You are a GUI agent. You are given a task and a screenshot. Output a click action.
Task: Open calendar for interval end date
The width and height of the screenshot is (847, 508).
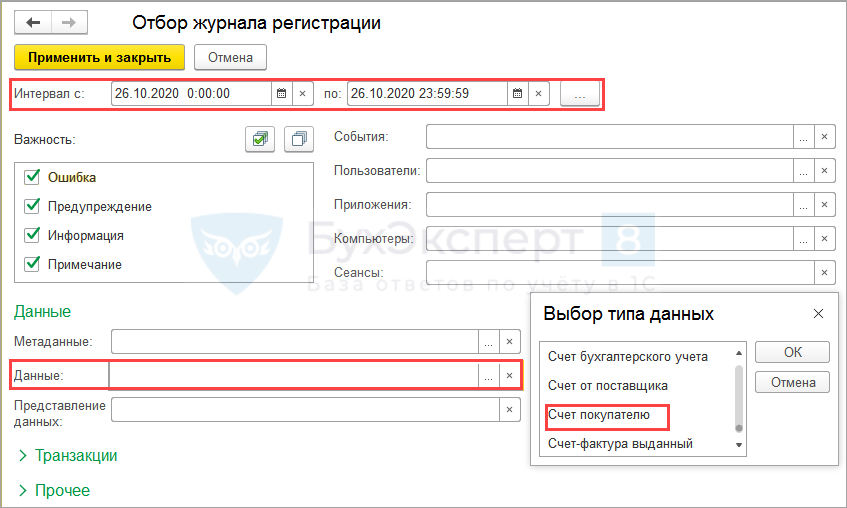pos(517,93)
